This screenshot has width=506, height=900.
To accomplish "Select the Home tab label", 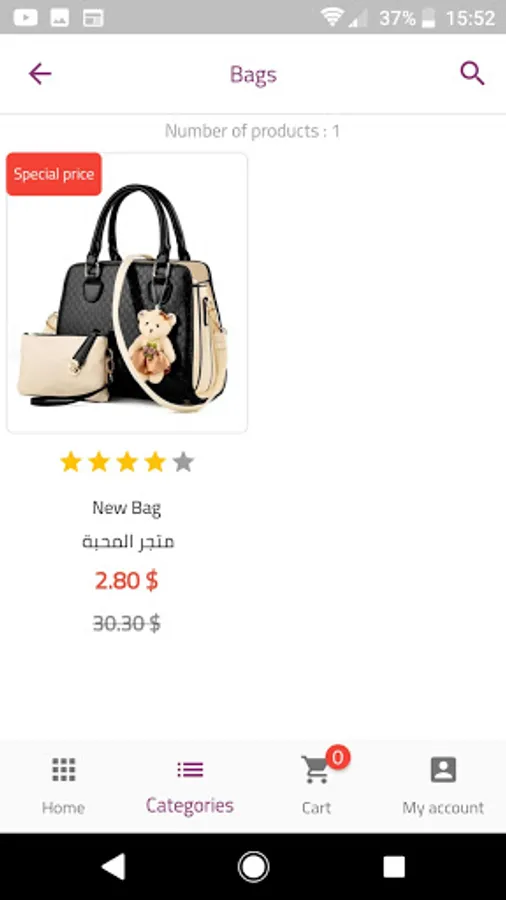I will click(x=63, y=808).
